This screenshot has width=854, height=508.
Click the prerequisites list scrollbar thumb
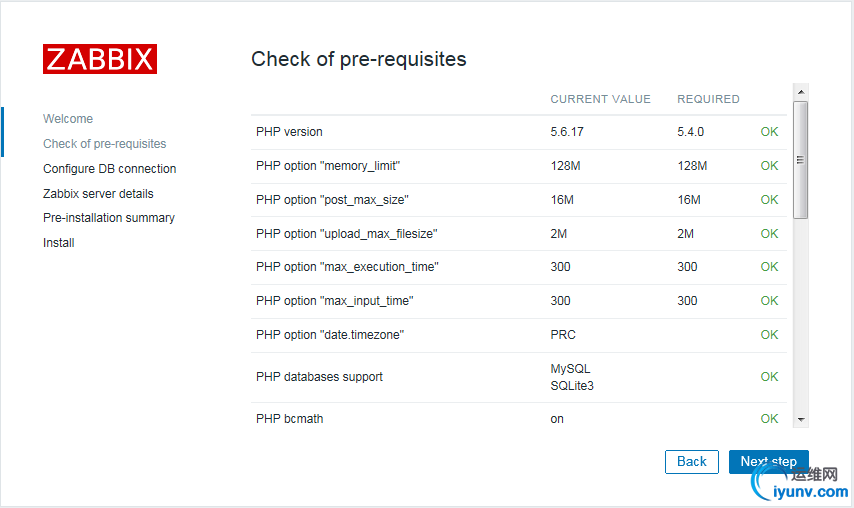click(x=800, y=159)
